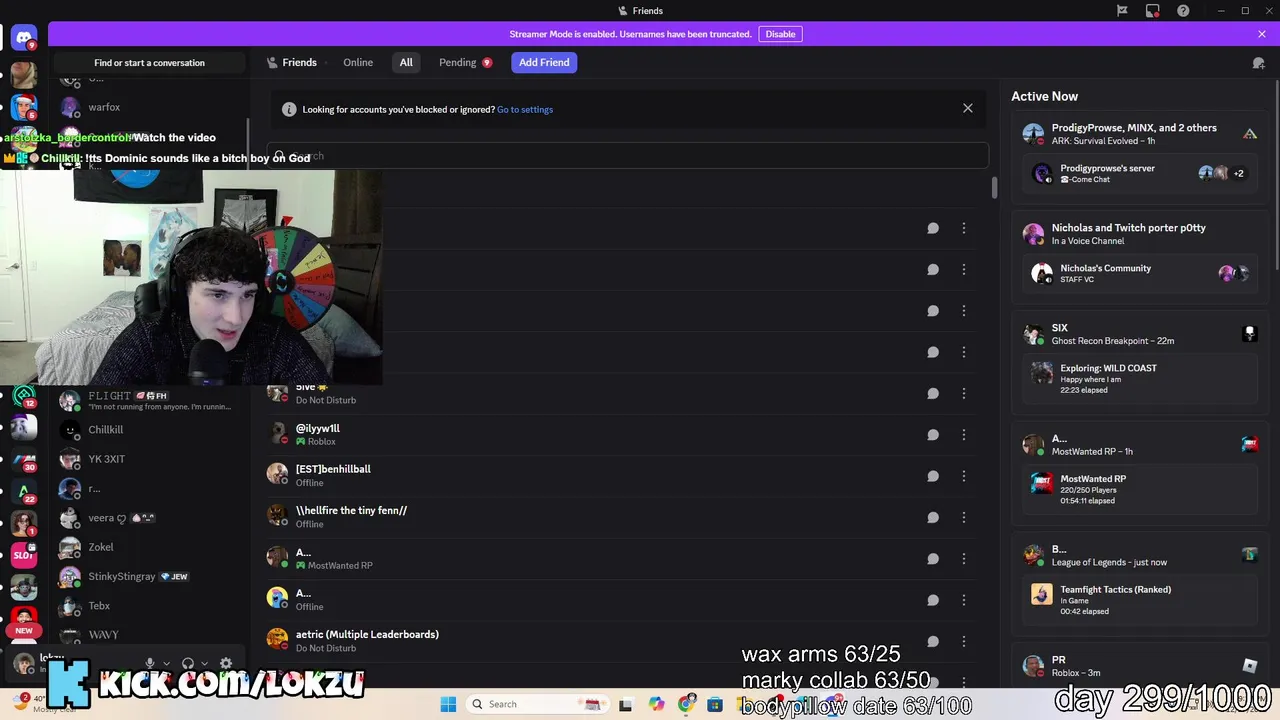Open the server icon with NEW badge

coord(24,620)
